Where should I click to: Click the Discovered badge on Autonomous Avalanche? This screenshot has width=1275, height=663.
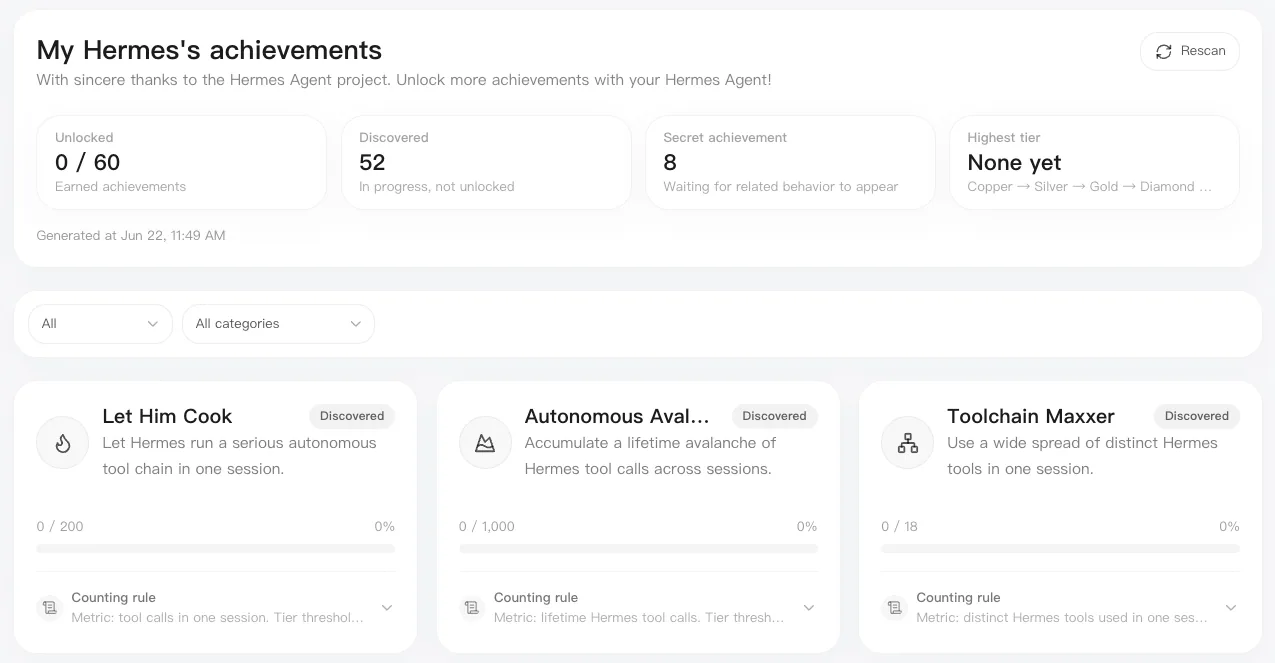pyautogui.click(x=774, y=416)
